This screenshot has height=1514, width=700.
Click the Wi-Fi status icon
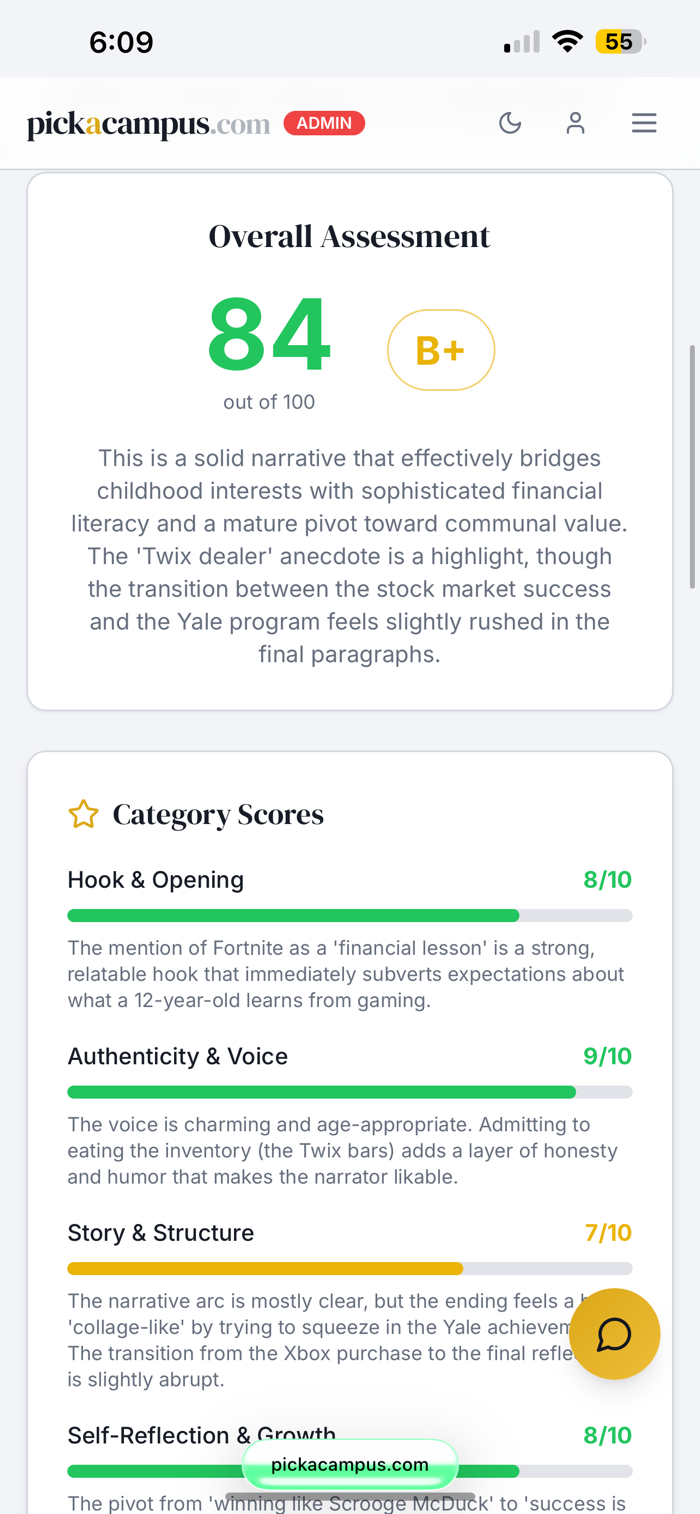tap(568, 42)
